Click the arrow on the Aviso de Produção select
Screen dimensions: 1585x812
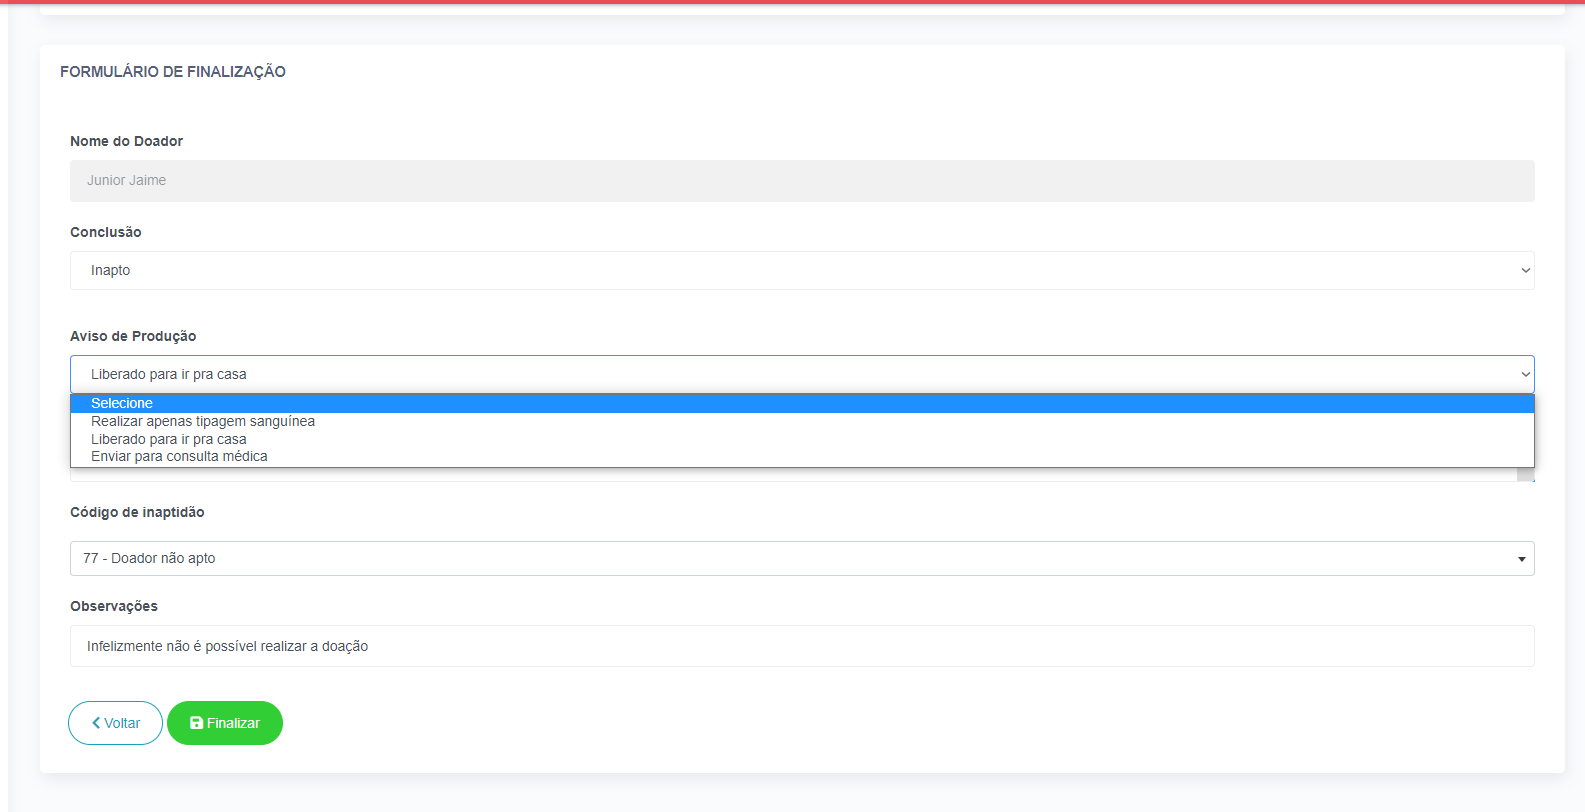(1526, 374)
